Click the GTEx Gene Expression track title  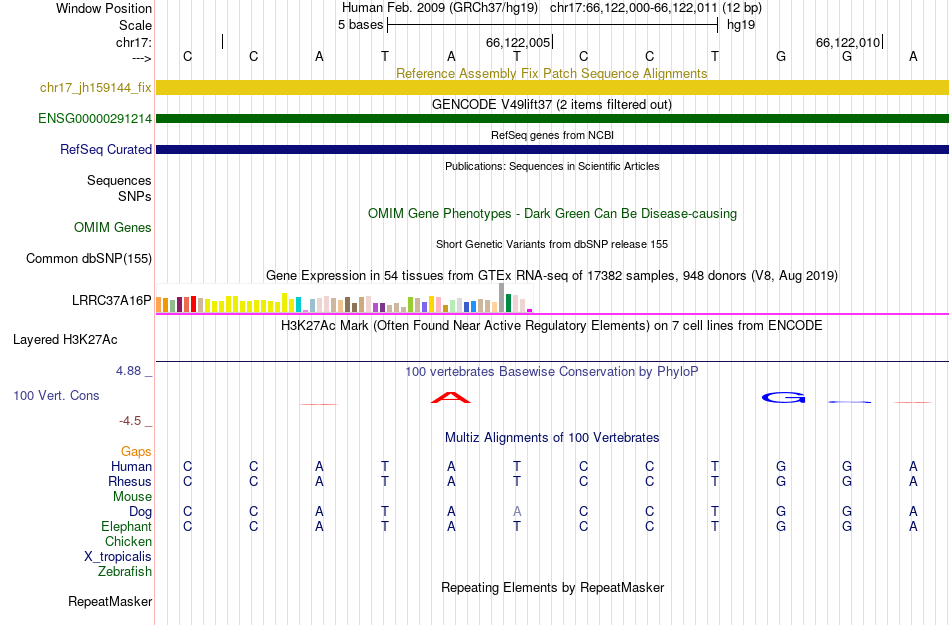(552, 276)
